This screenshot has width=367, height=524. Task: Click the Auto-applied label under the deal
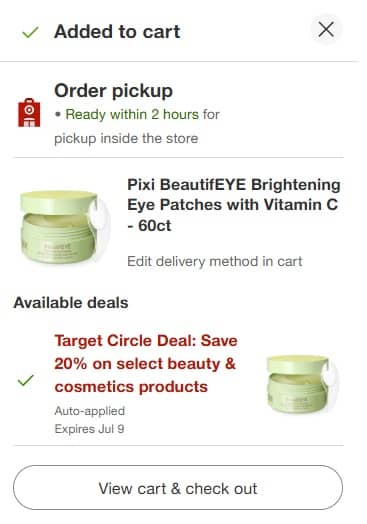tap(90, 411)
